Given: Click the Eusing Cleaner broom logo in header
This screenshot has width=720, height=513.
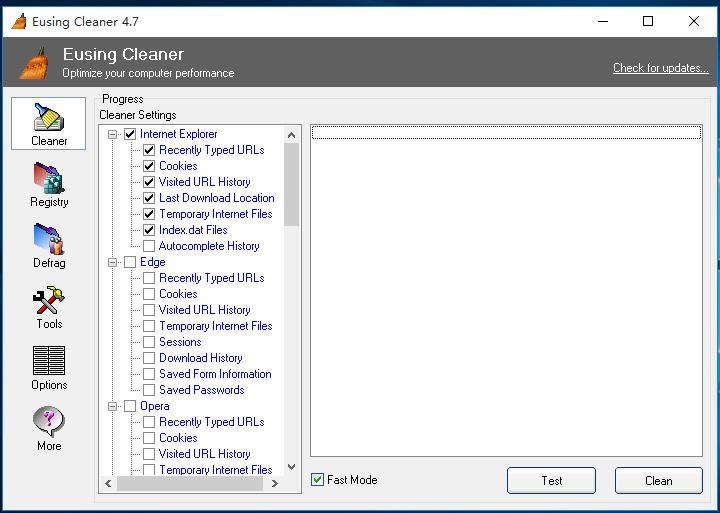Looking at the screenshot, I should point(34,62).
